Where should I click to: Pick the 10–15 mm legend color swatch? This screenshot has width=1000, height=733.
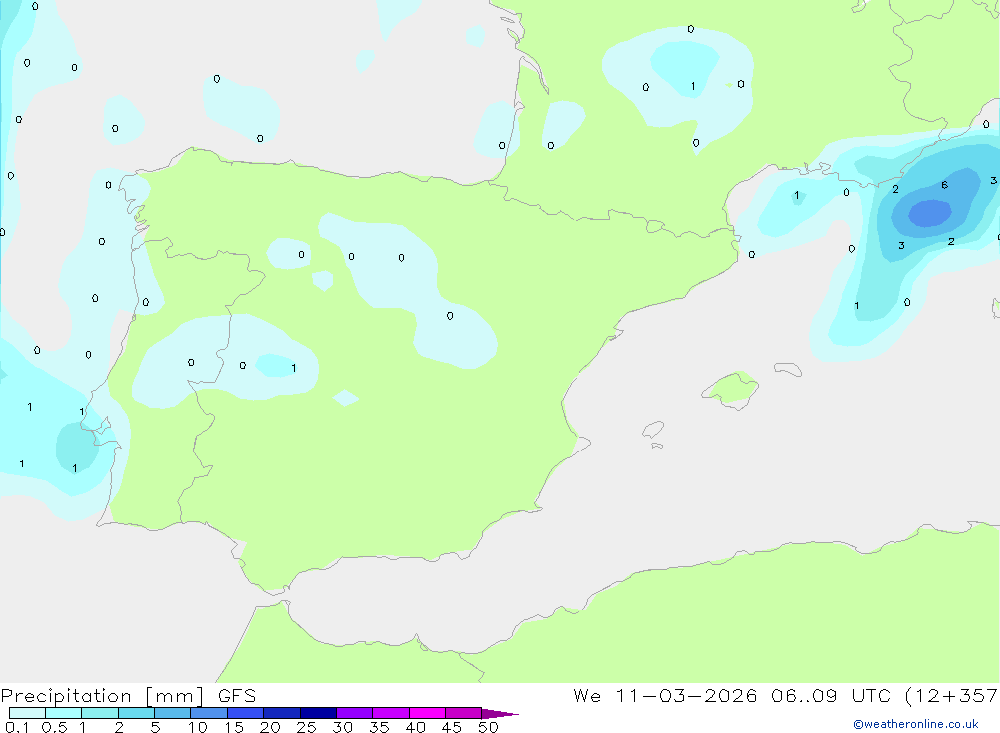[209, 713]
